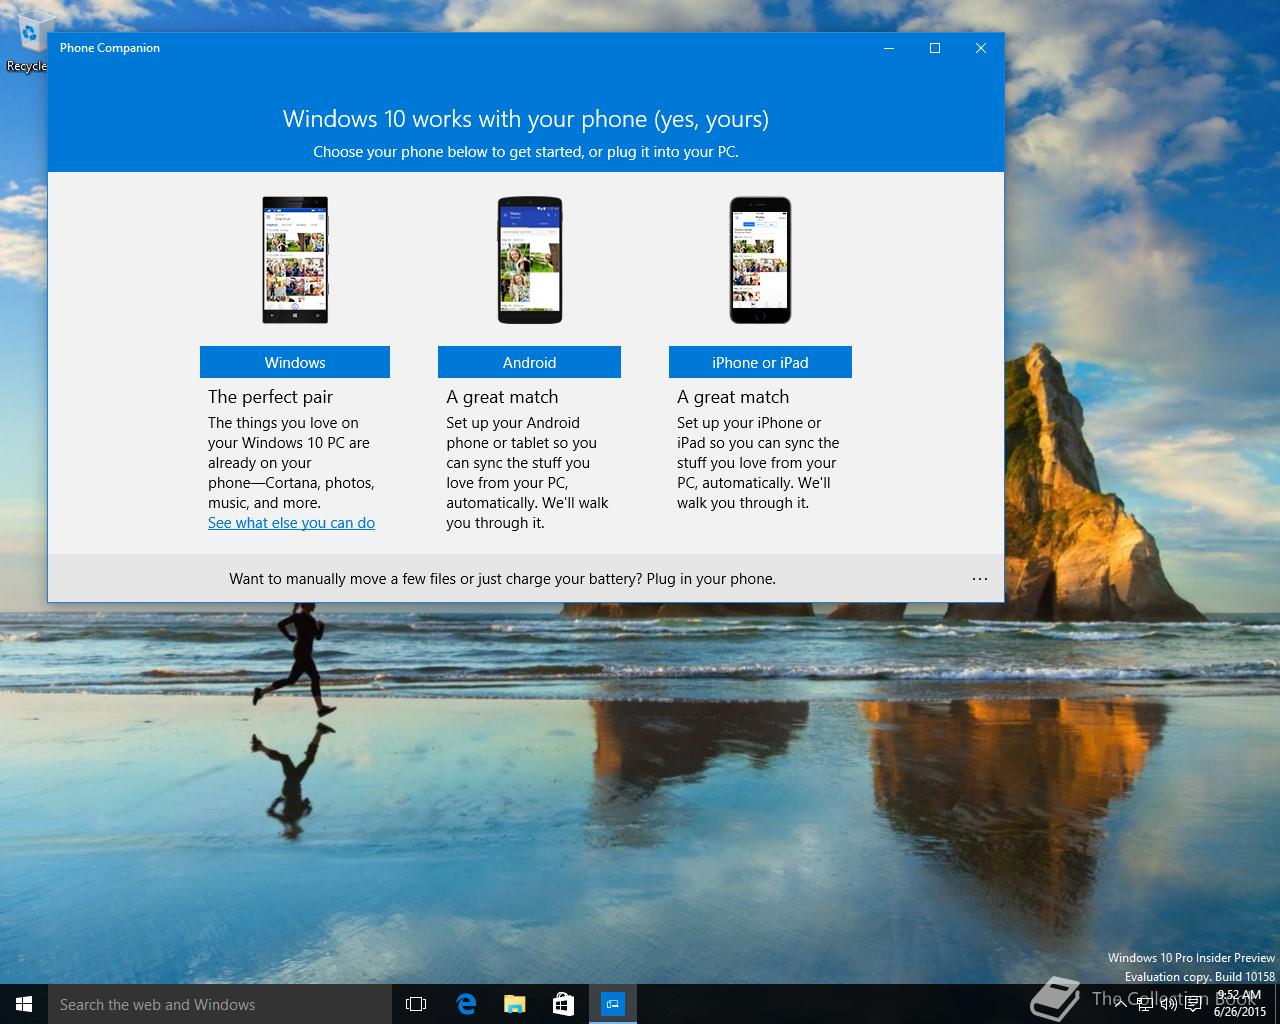1280x1024 pixels.
Task: Open the clock showing 9:52 AM
Action: click(1239, 1003)
